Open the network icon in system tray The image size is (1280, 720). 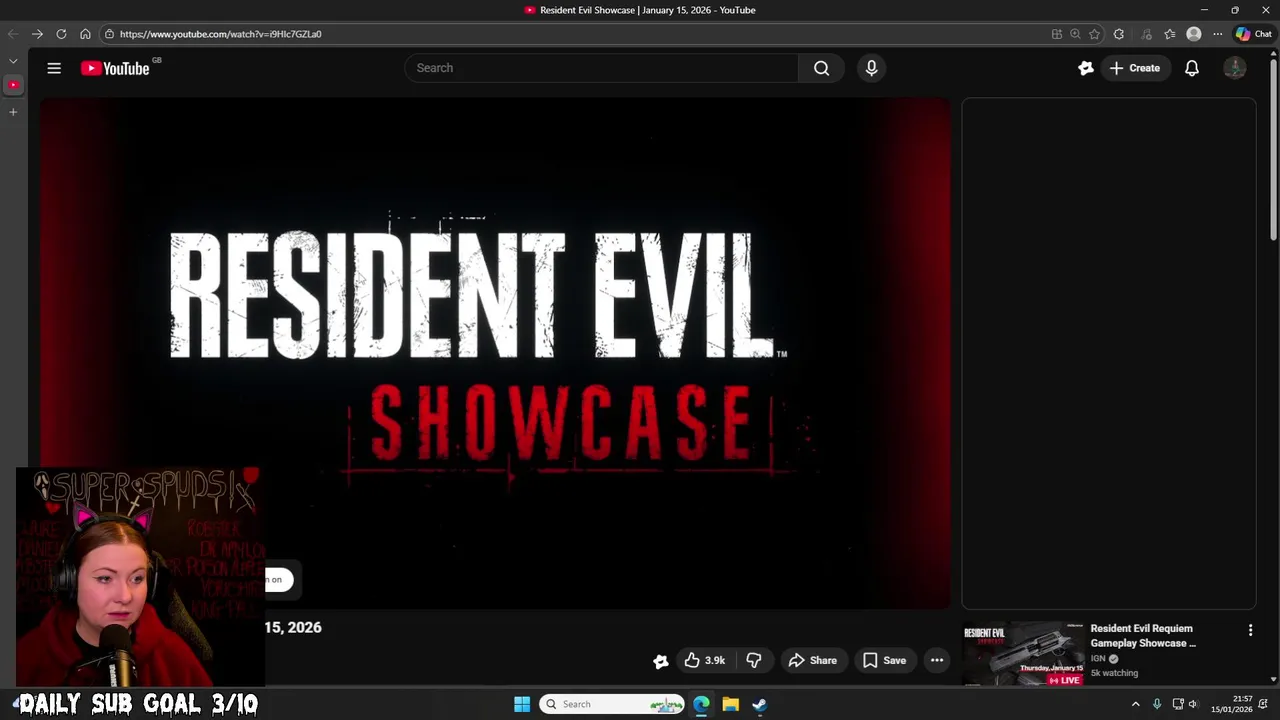1178,704
